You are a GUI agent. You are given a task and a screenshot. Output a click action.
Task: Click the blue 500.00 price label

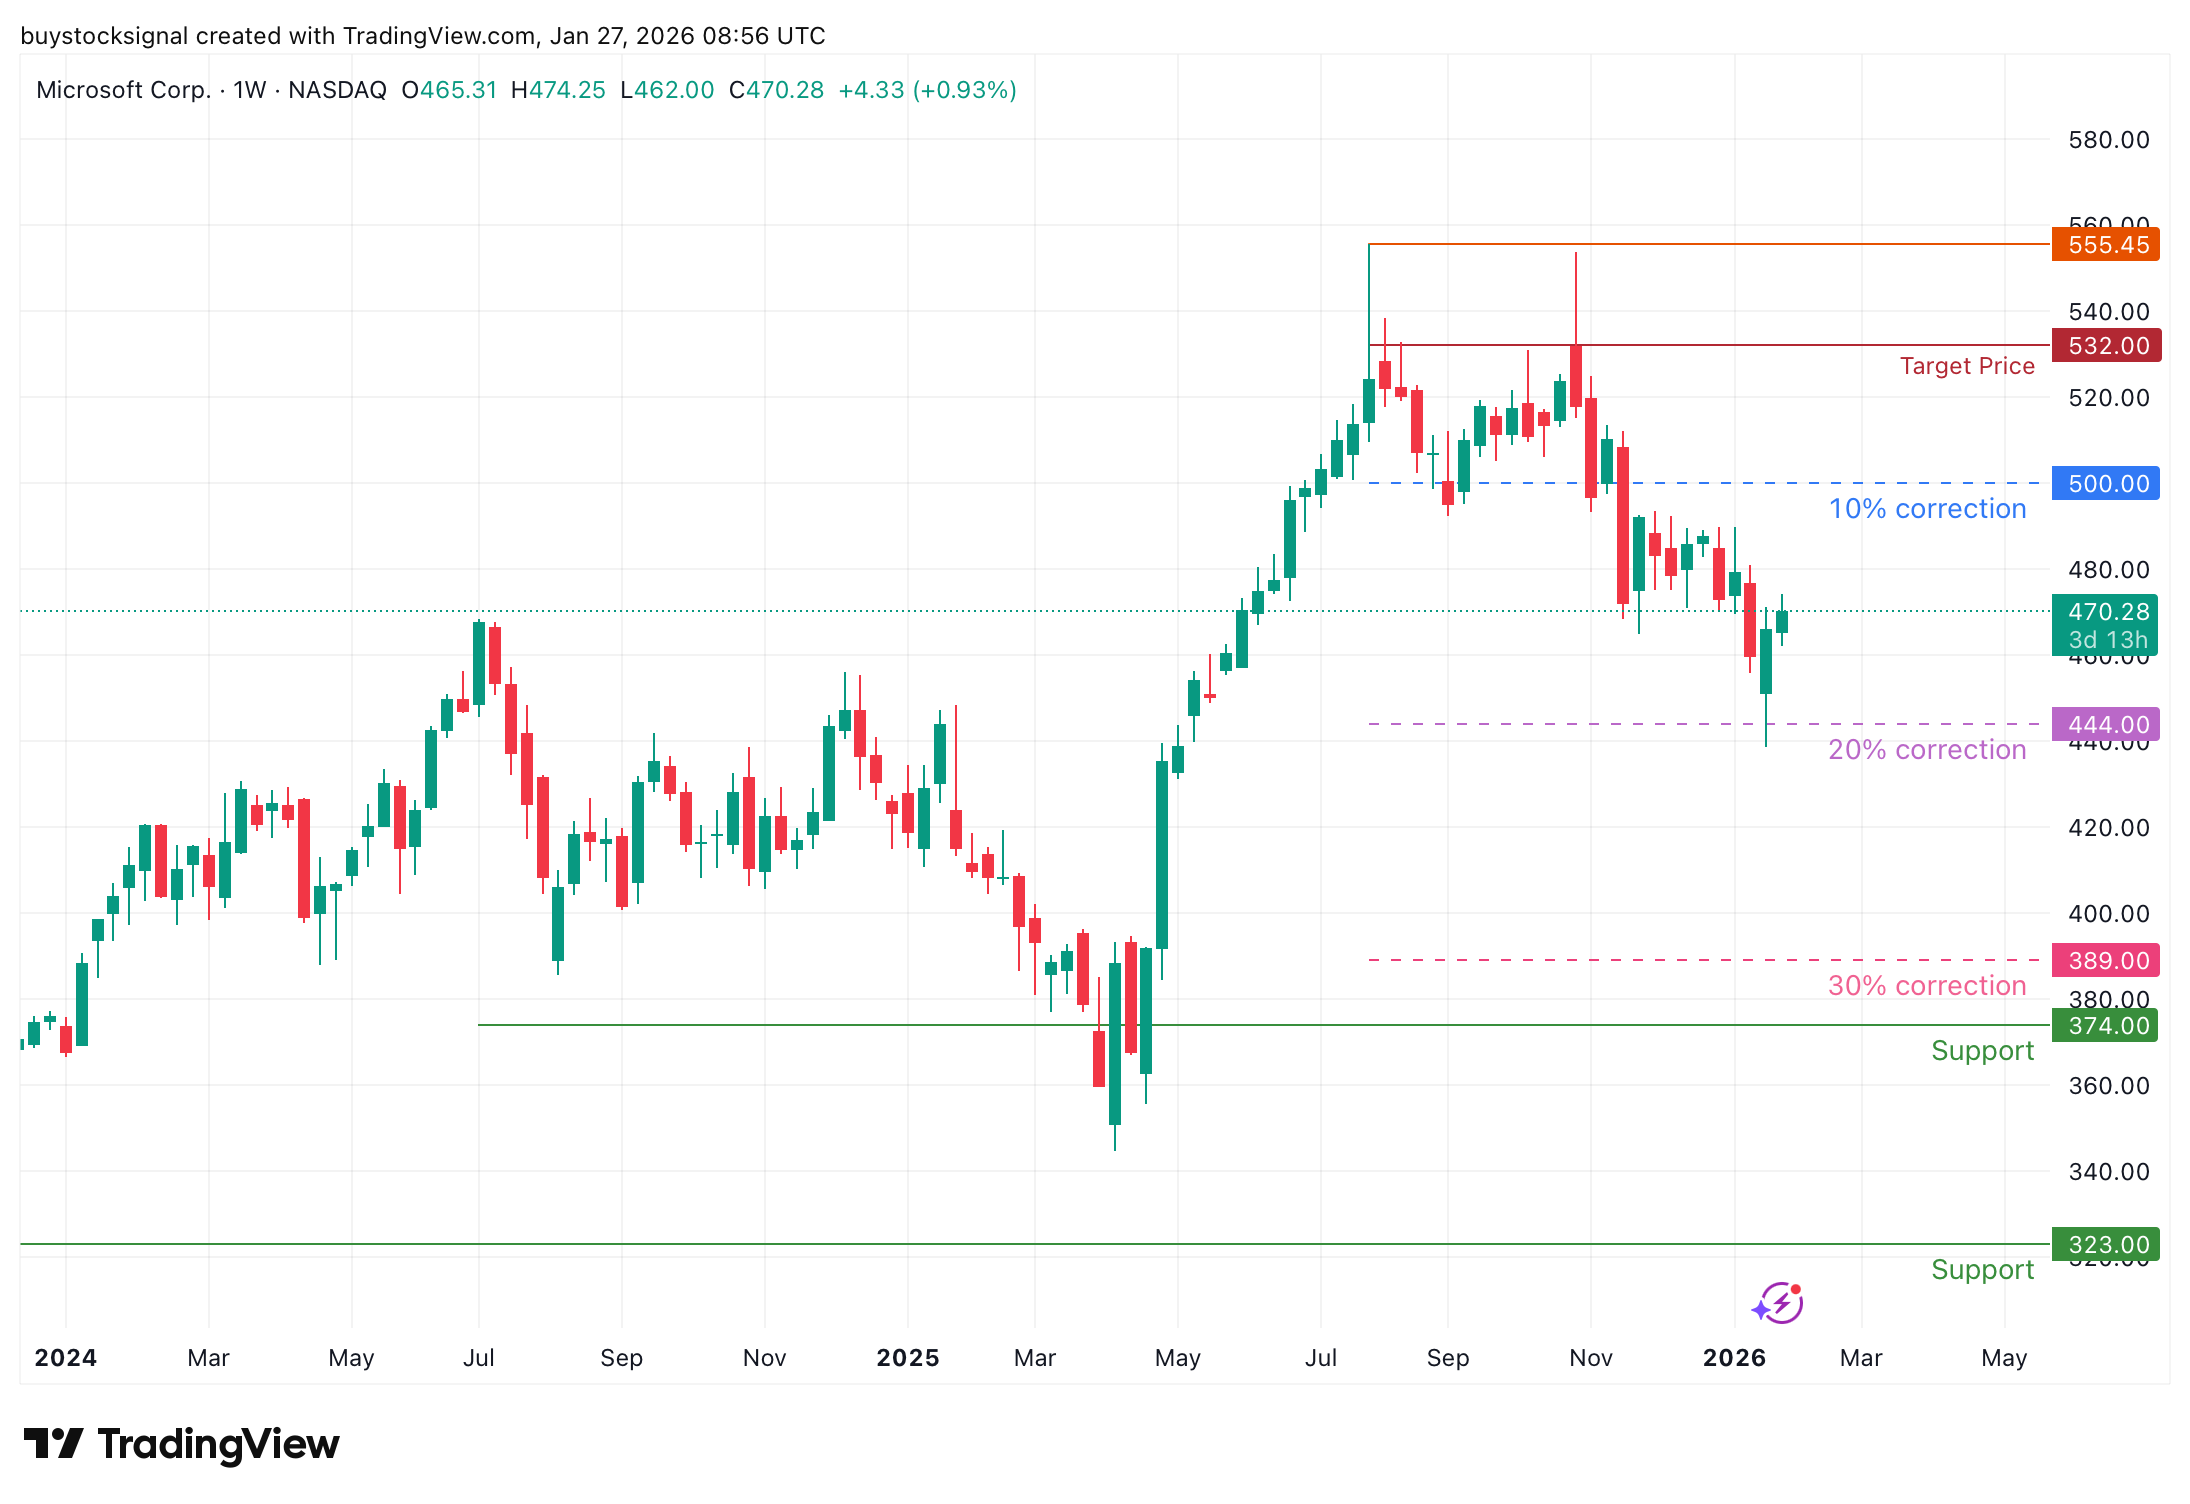tap(2106, 483)
